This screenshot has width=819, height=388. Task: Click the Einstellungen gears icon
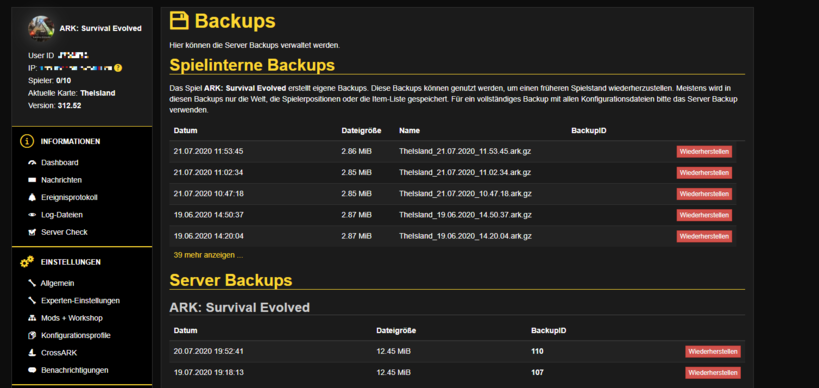pyautogui.click(x=27, y=262)
